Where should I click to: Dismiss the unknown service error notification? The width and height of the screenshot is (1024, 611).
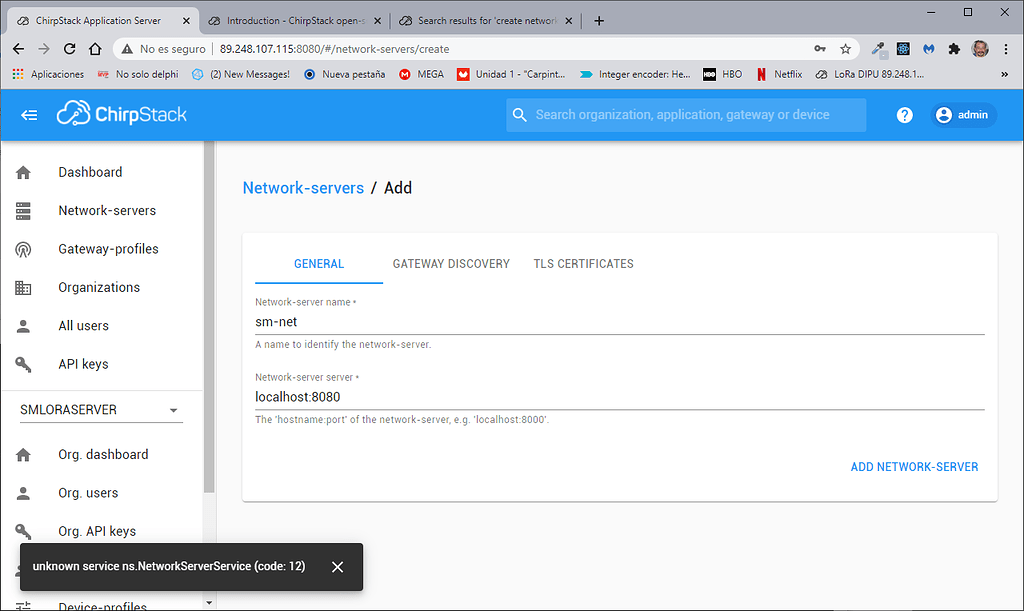[337, 566]
